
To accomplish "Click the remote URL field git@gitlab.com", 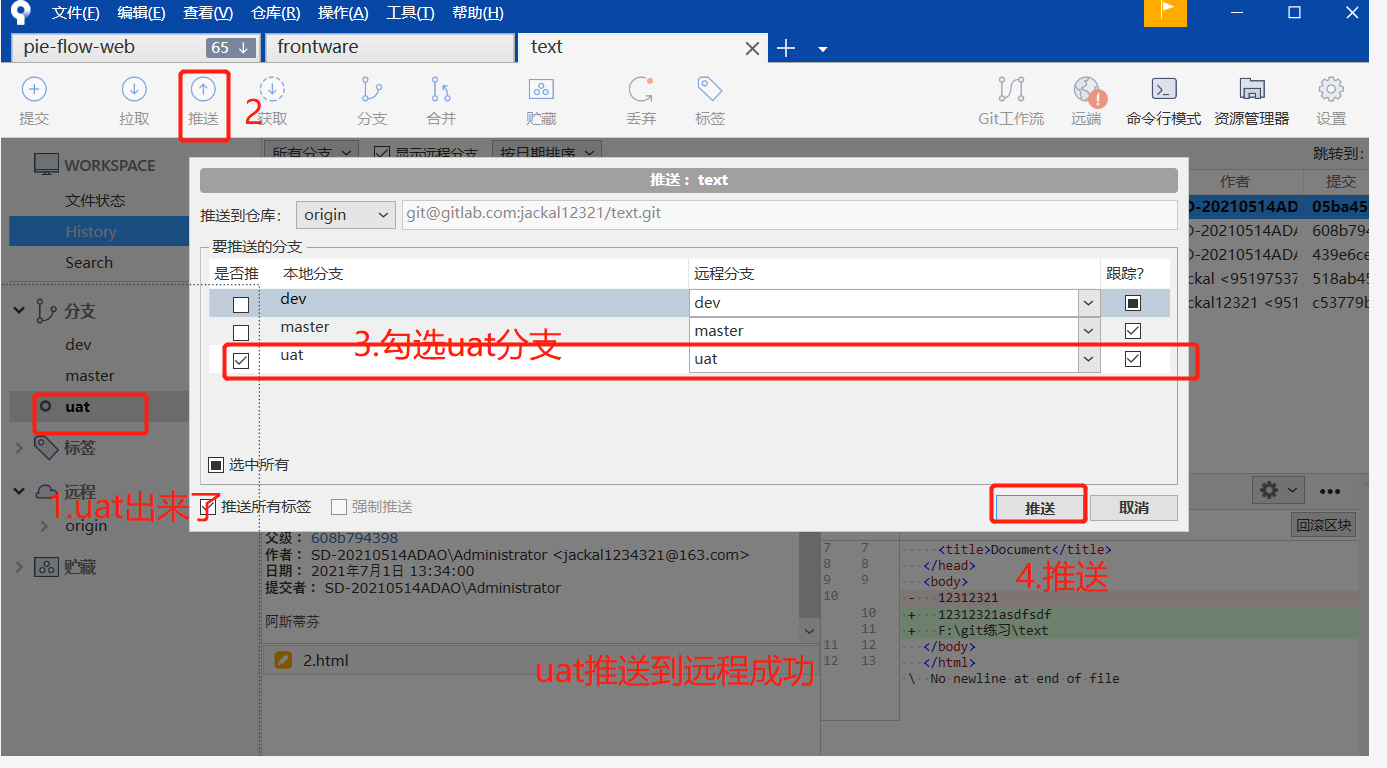I will (790, 214).
